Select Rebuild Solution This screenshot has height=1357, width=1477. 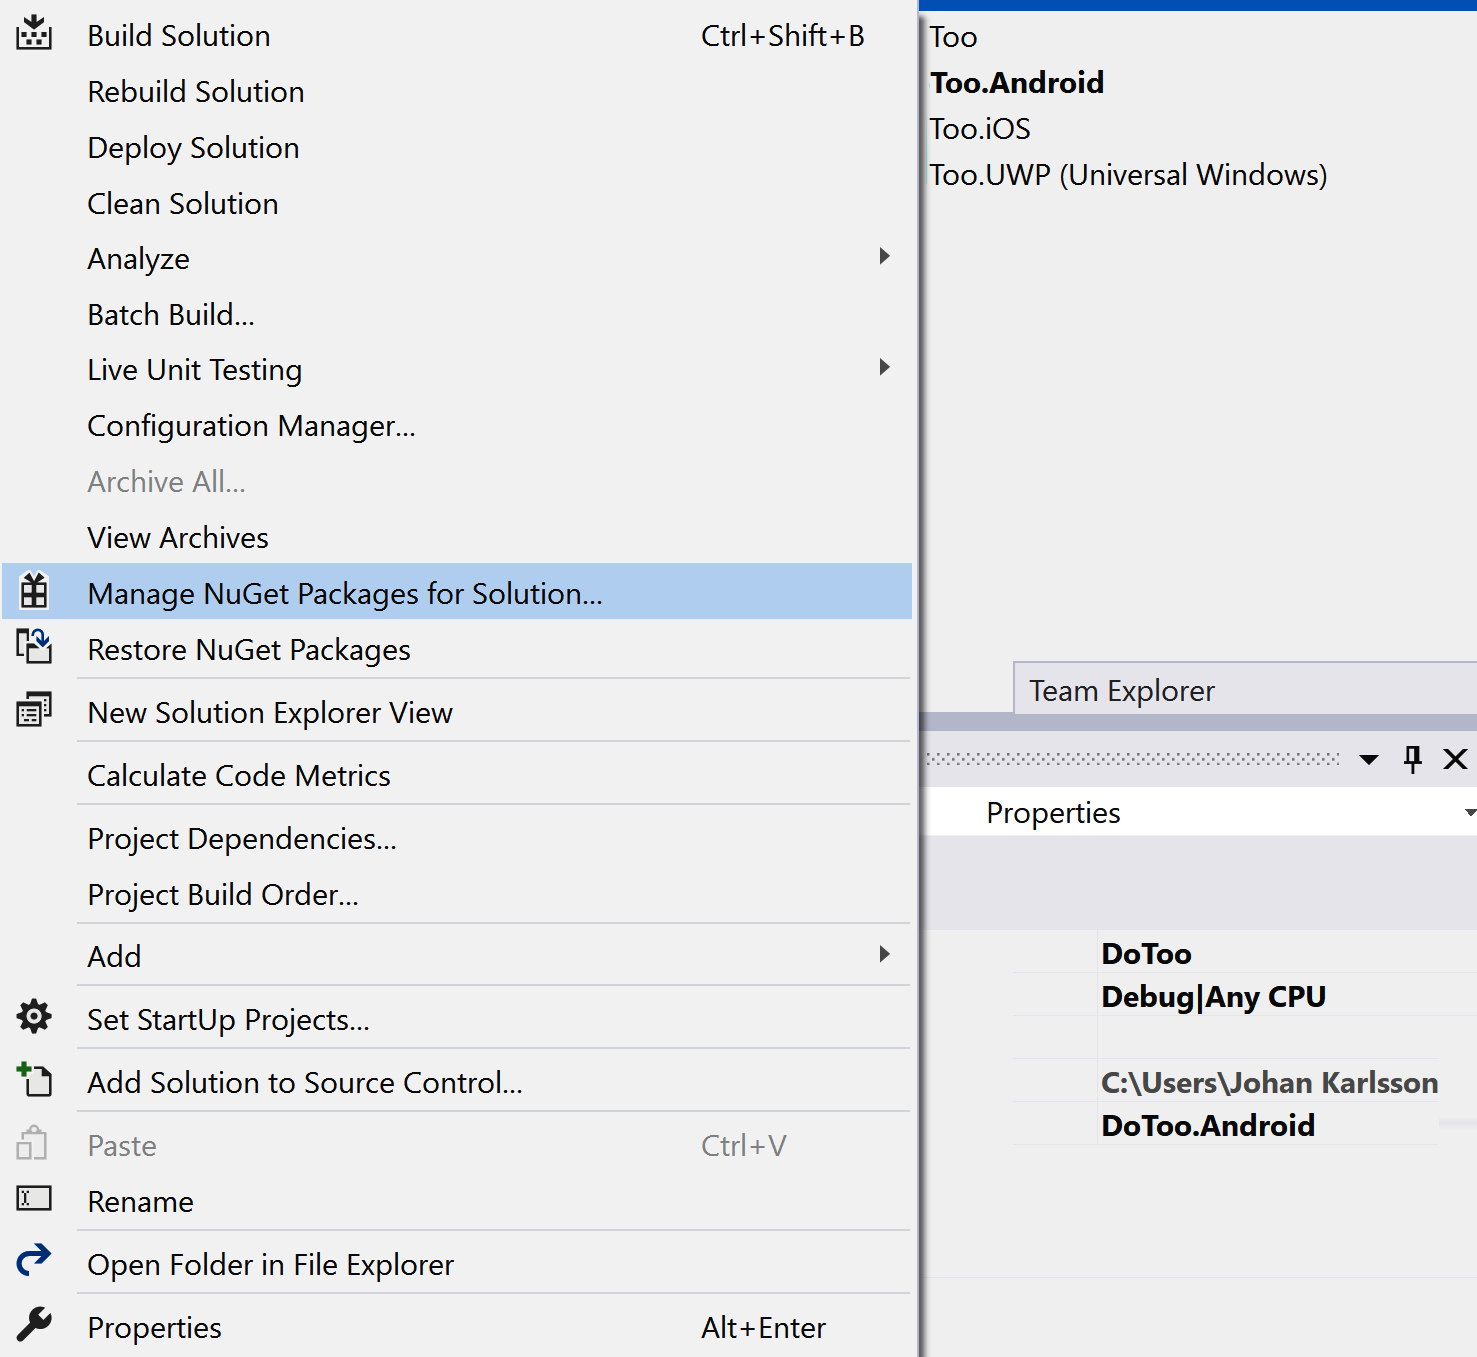pos(458,92)
